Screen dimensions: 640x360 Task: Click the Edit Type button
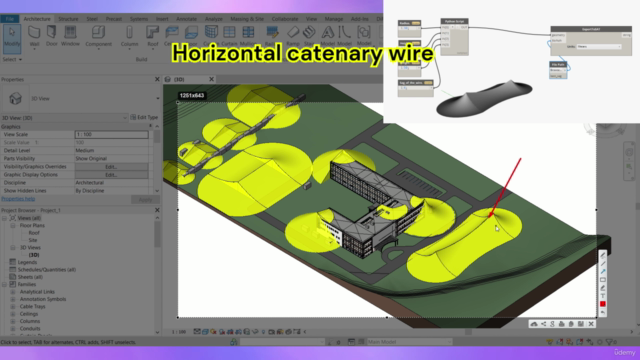(144, 118)
